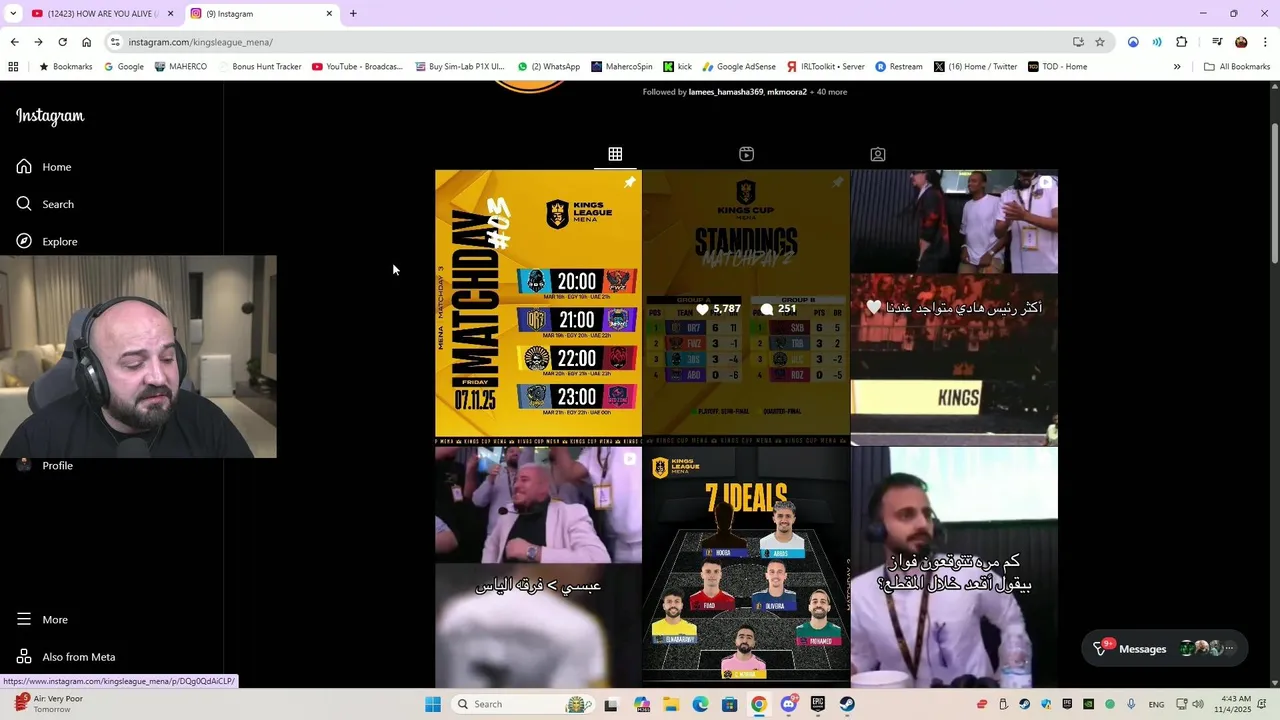The image size is (1280, 720).
Task: Close the Instagram browser tab
Action: pos(329,14)
